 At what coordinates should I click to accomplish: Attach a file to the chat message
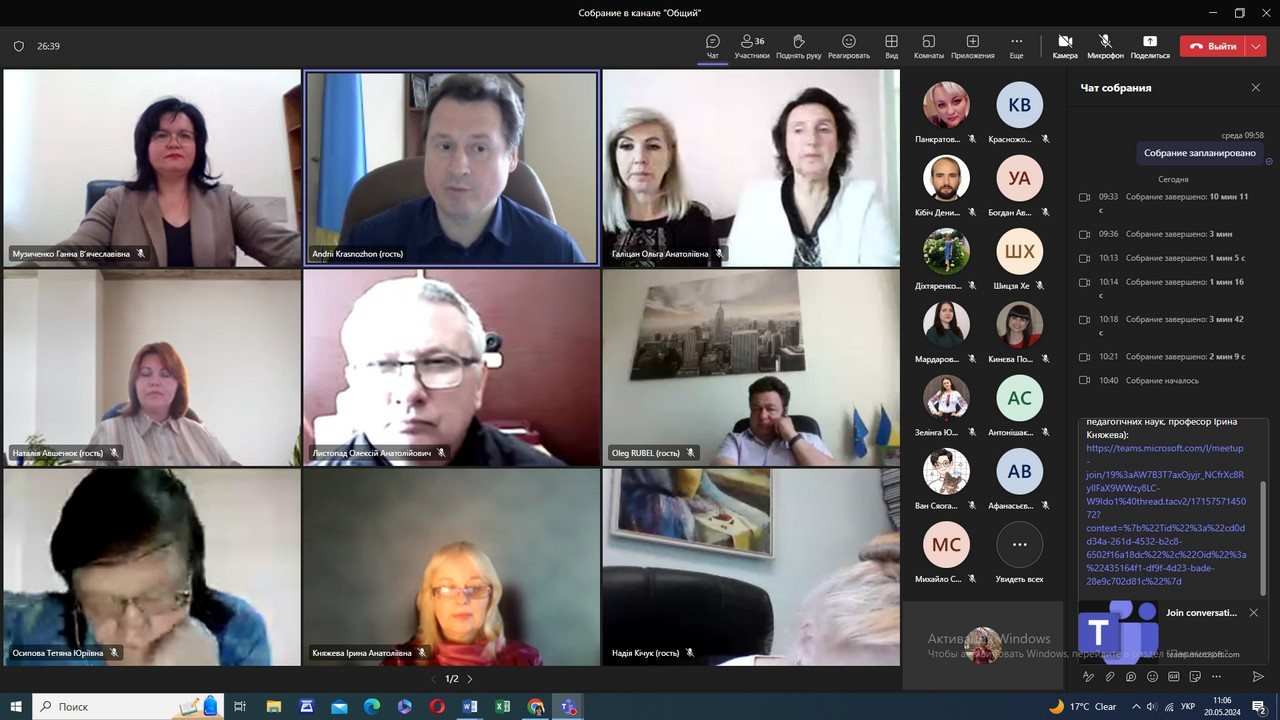tap(1110, 677)
